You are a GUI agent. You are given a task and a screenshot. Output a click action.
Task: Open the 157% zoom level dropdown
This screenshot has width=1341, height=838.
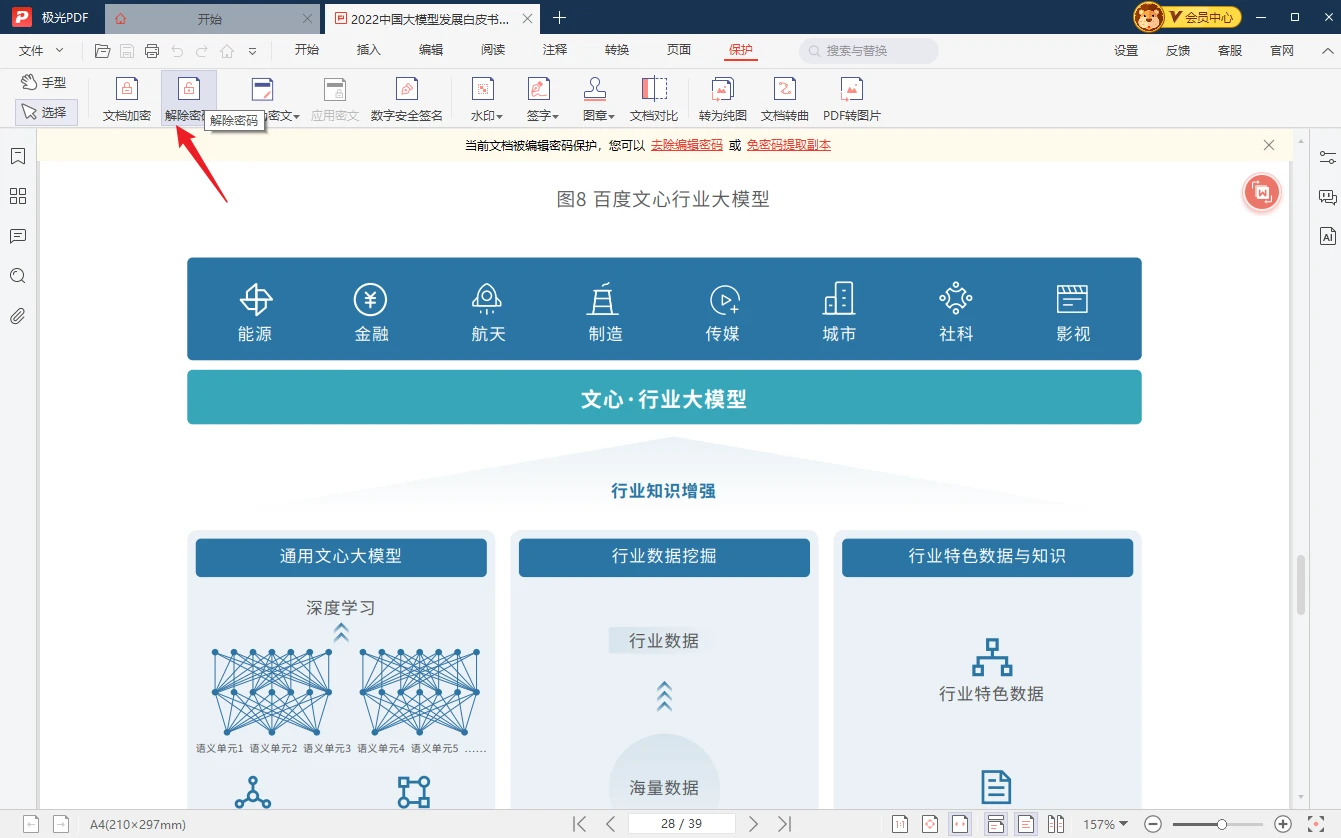pyautogui.click(x=1105, y=825)
